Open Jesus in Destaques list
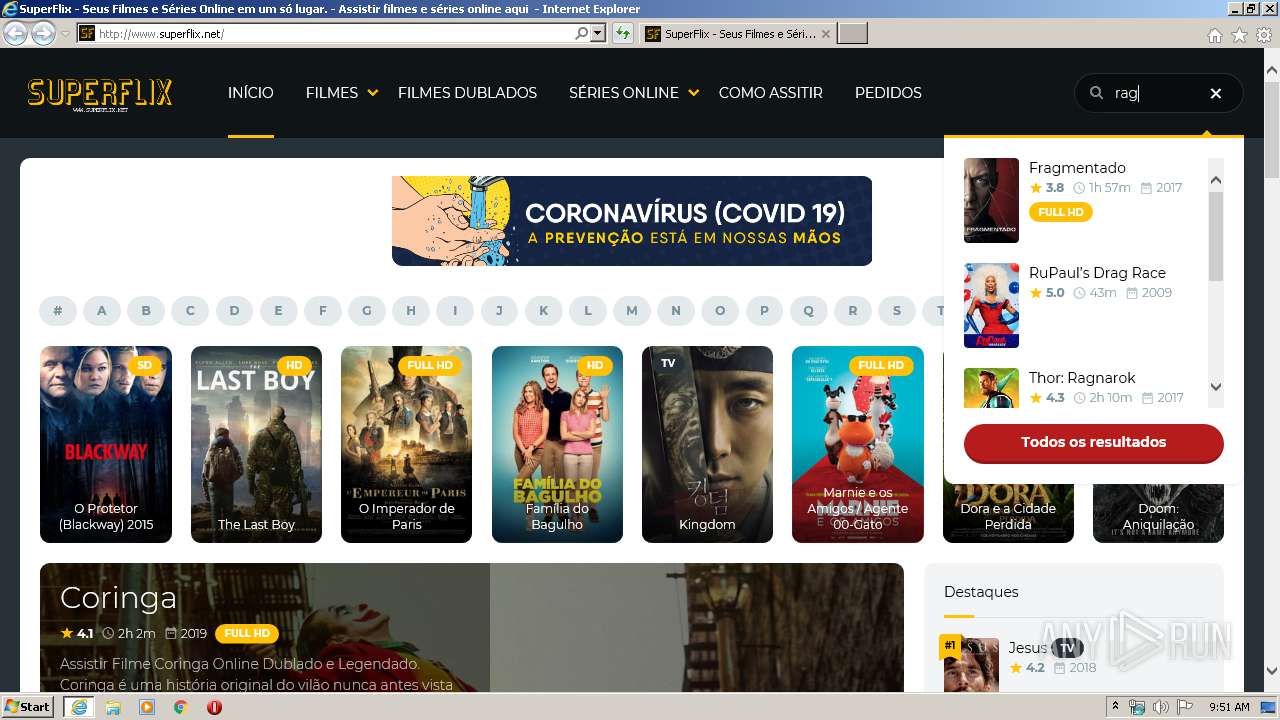This screenshot has height=720, width=1280. [x=1027, y=648]
